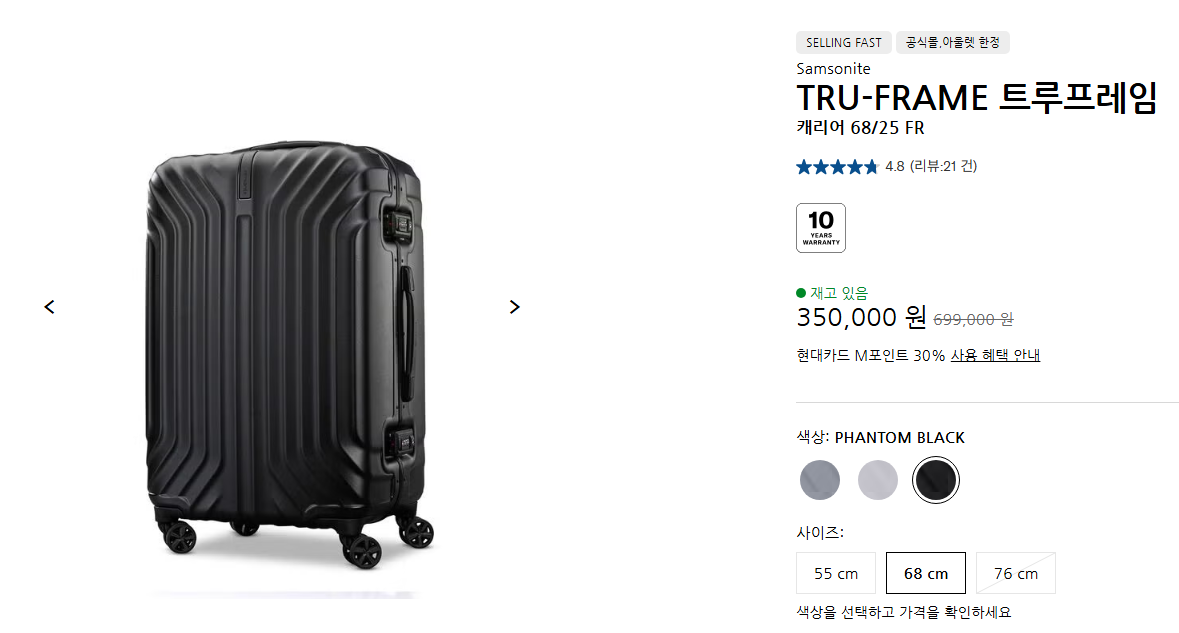Viewport: 1179px width, 633px height.
Task: Choose the light silver color swatch
Action: [x=877, y=480]
